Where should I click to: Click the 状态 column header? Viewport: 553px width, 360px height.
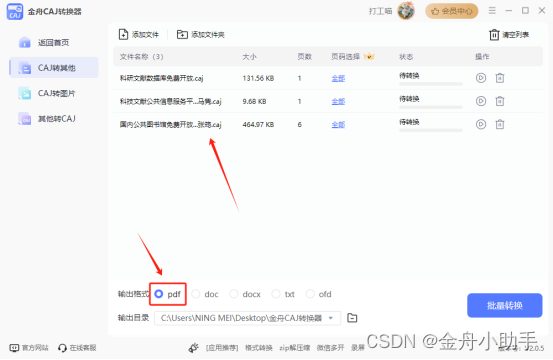pyautogui.click(x=406, y=56)
